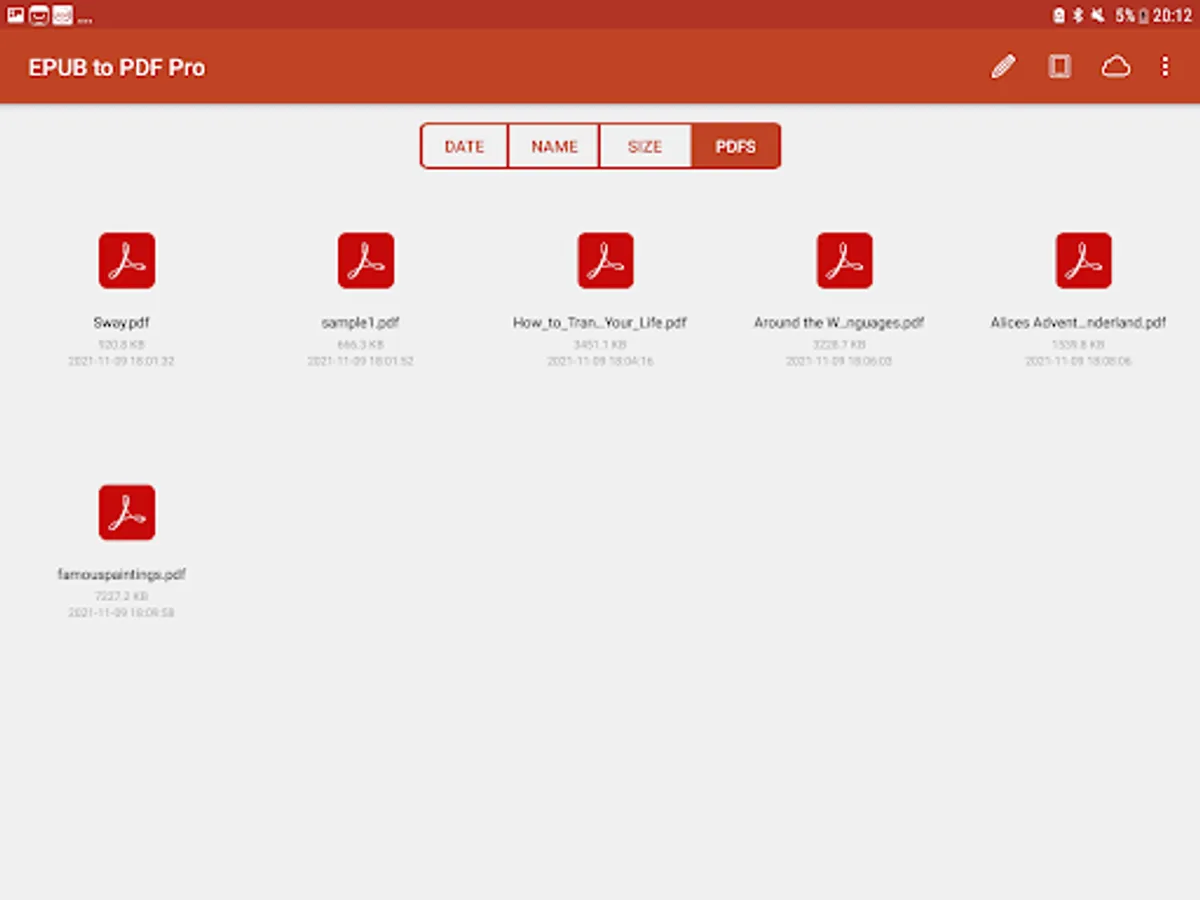Tap the pencil edit icon
This screenshot has width=1200, height=900.
(x=1003, y=67)
